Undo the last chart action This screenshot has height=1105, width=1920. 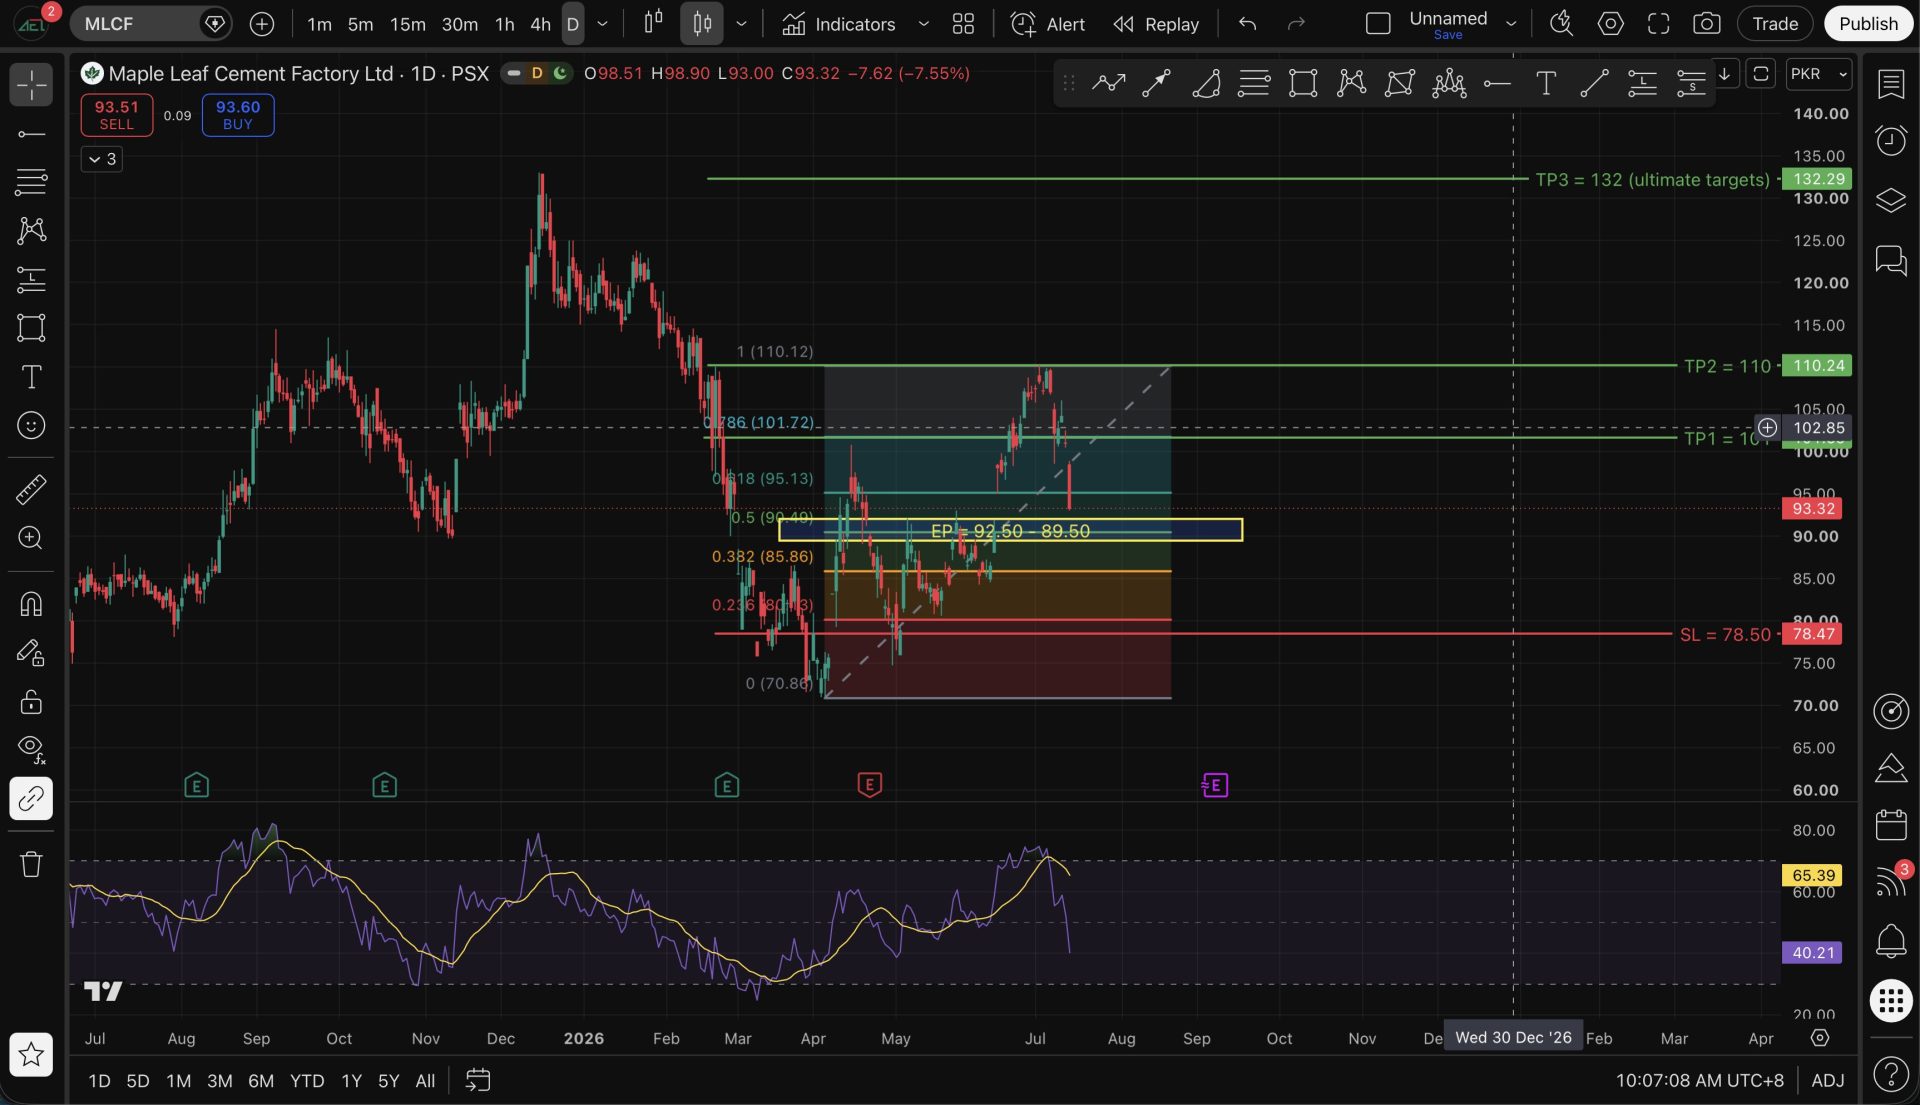coord(1247,24)
